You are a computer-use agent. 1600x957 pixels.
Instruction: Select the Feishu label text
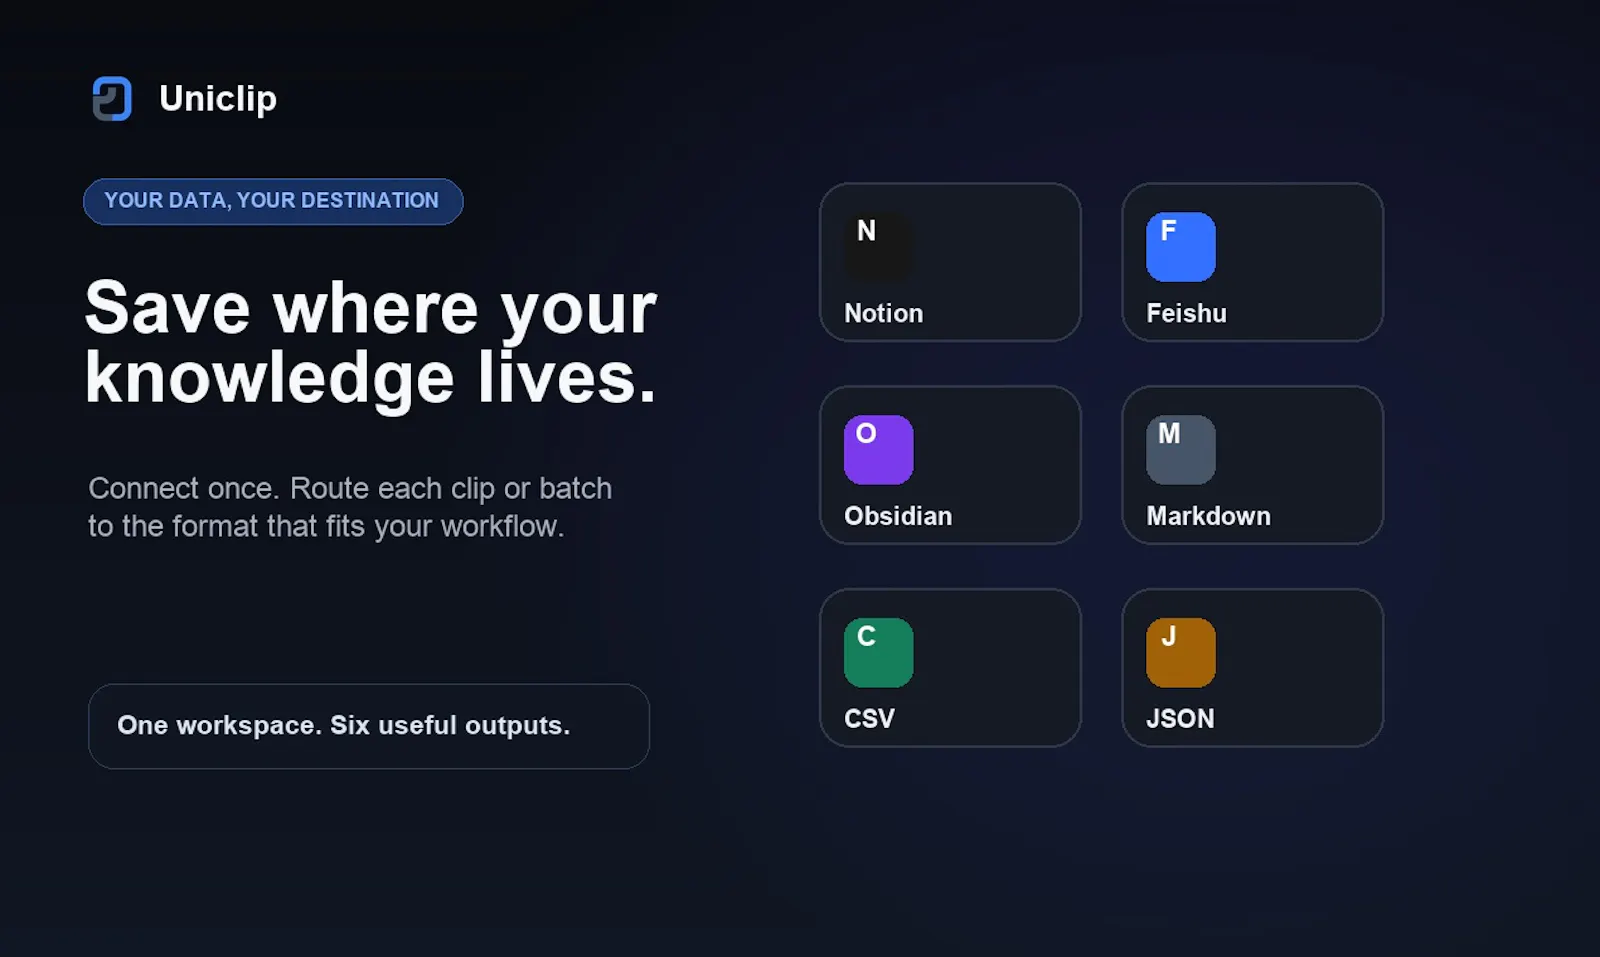(x=1186, y=313)
